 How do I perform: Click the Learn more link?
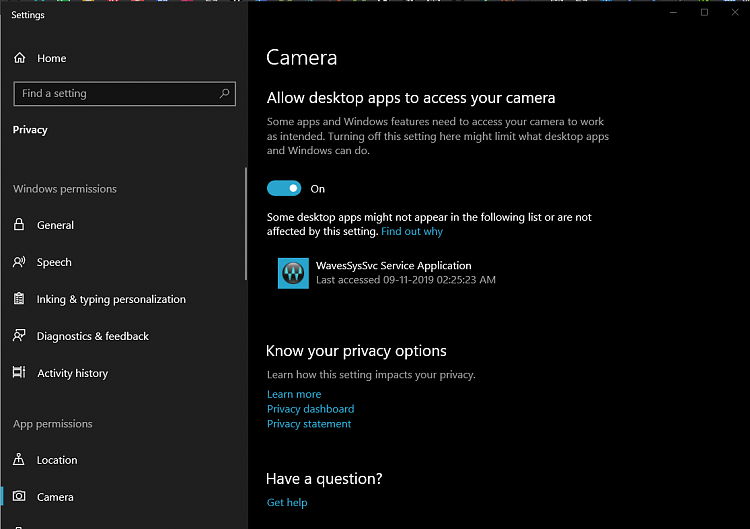tap(294, 394)
